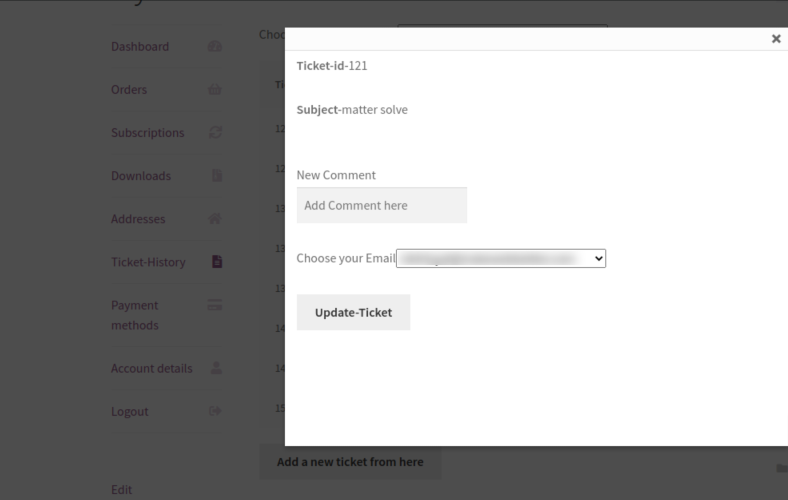This screenshot has width=788, height=500.
Task: Click the Orders basket icon
Action: [x=215, y=89]
